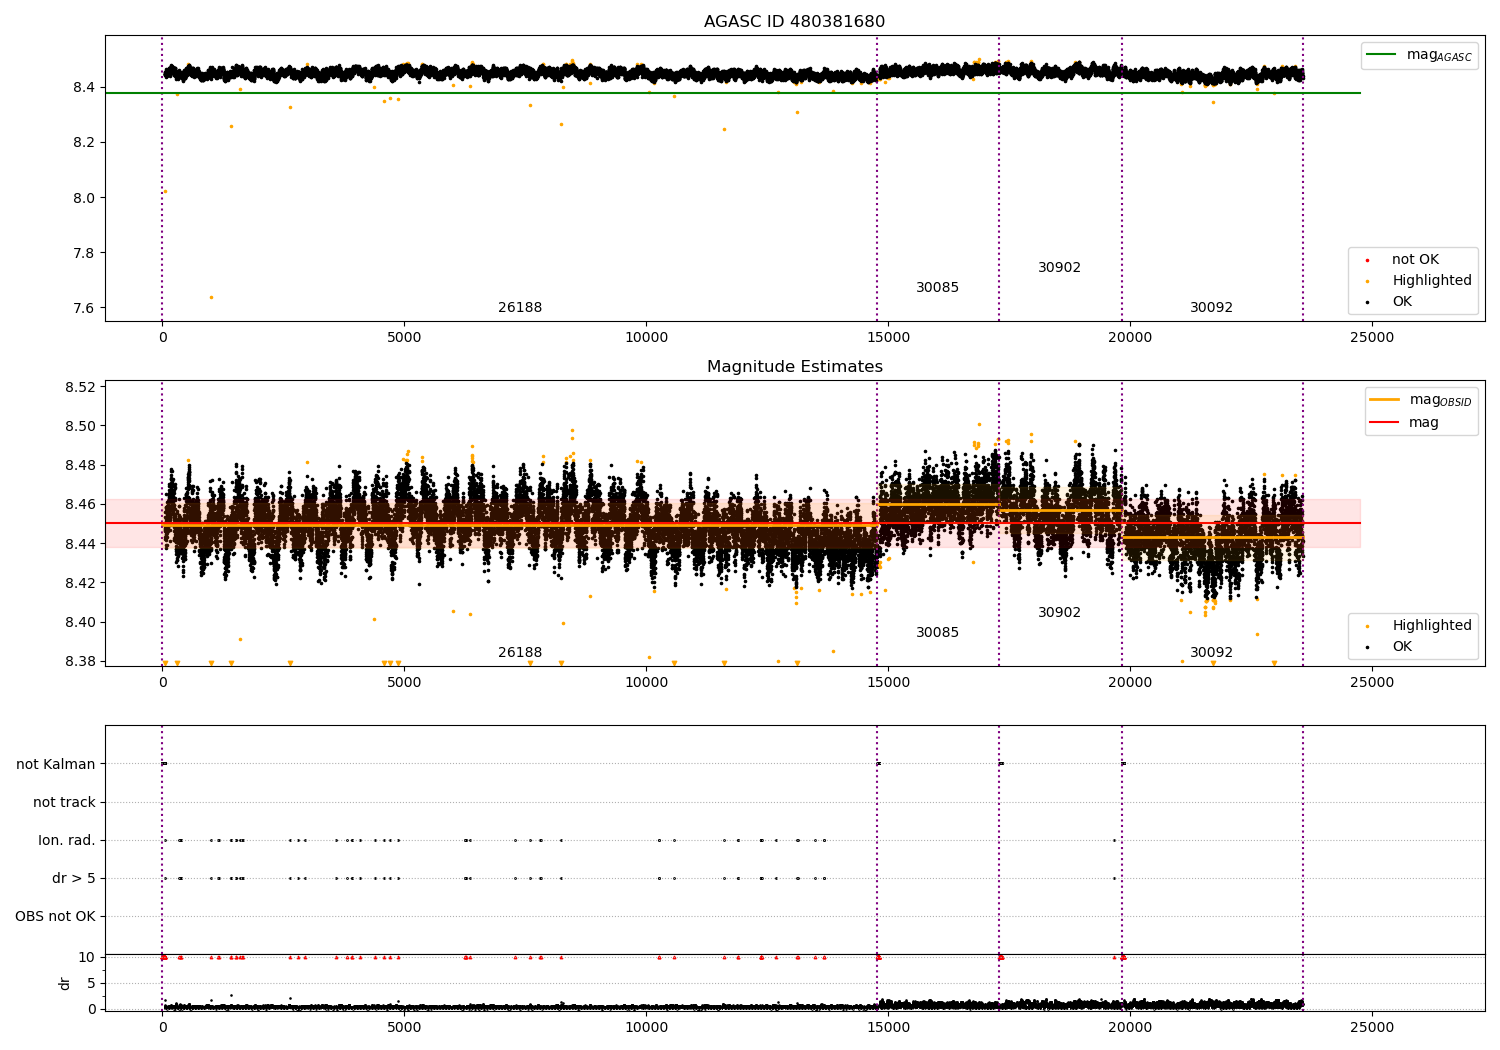Click the 'Magnitude Estimates' subplot title
This screenshot has width=1500, height=1050.
click(x=794, y=367)
